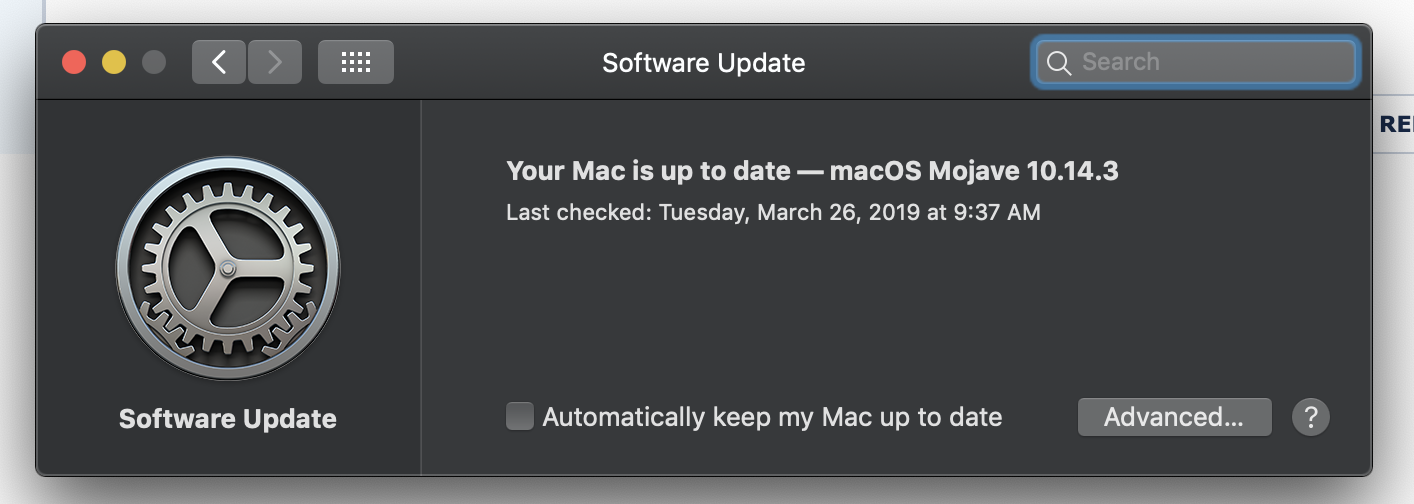The width and height of the screenshot is (1414, 504).
Task: Click the 'Your Mac is up to date' headline
Action: click(x=648, y=171)
